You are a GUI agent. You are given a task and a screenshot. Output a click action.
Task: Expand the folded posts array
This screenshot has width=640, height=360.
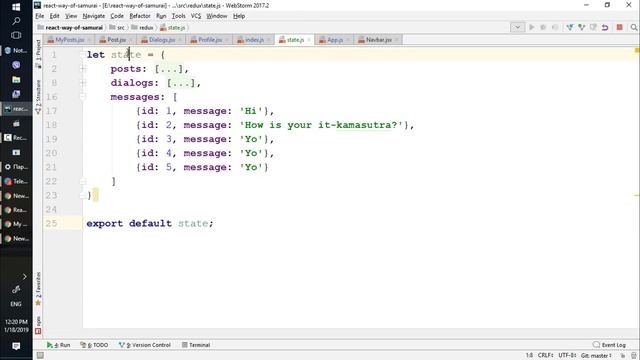click(x=83, y=69)
